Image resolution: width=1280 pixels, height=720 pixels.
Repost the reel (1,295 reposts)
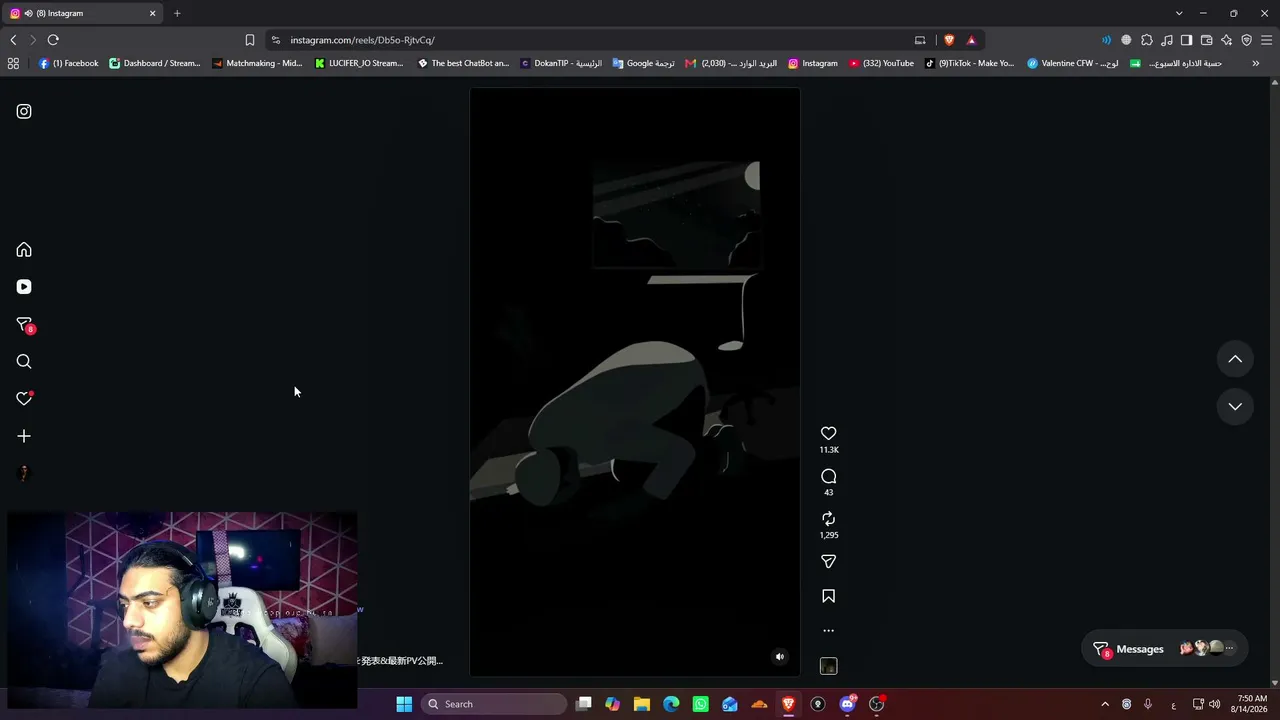click(828, 519)
